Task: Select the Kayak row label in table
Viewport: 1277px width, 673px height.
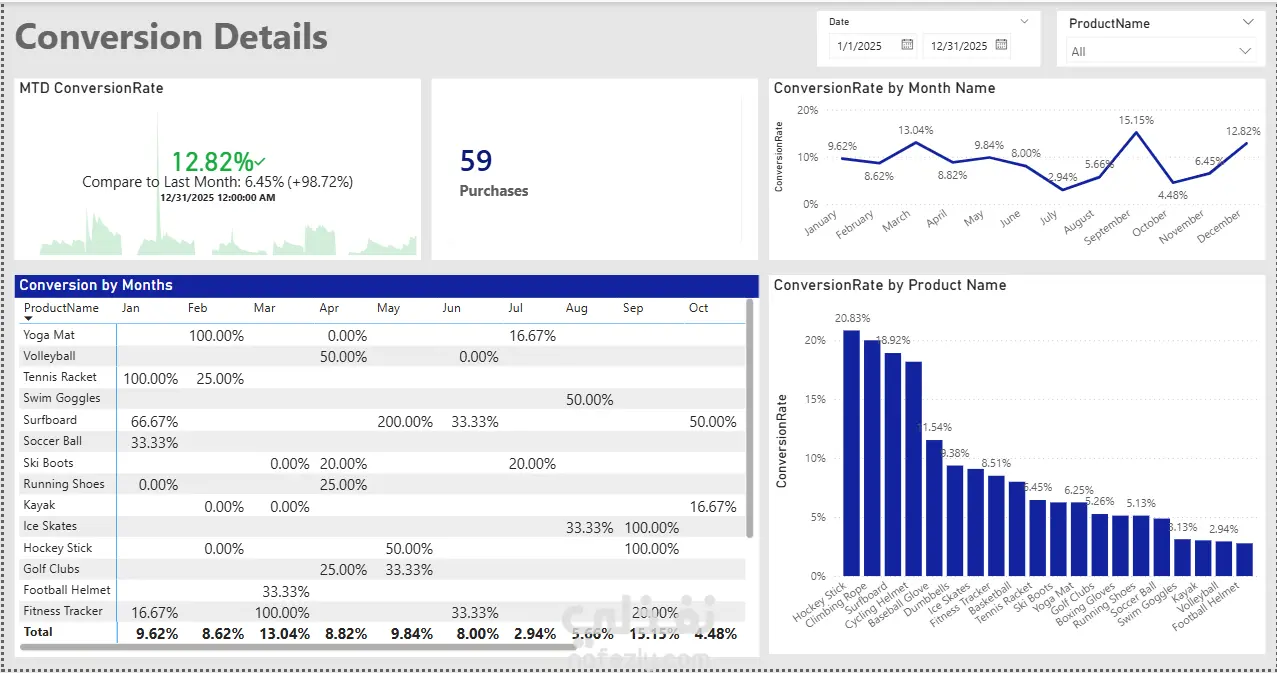Action: [39, 505]
